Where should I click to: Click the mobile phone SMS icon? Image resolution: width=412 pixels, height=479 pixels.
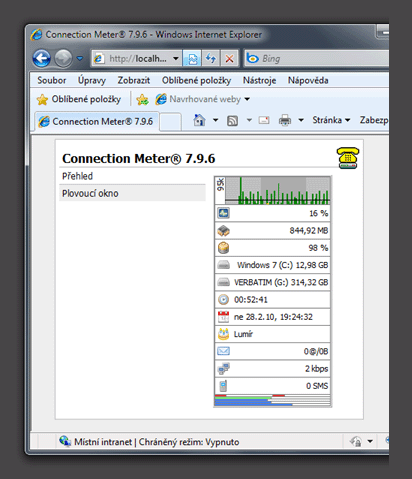point(223,386)
